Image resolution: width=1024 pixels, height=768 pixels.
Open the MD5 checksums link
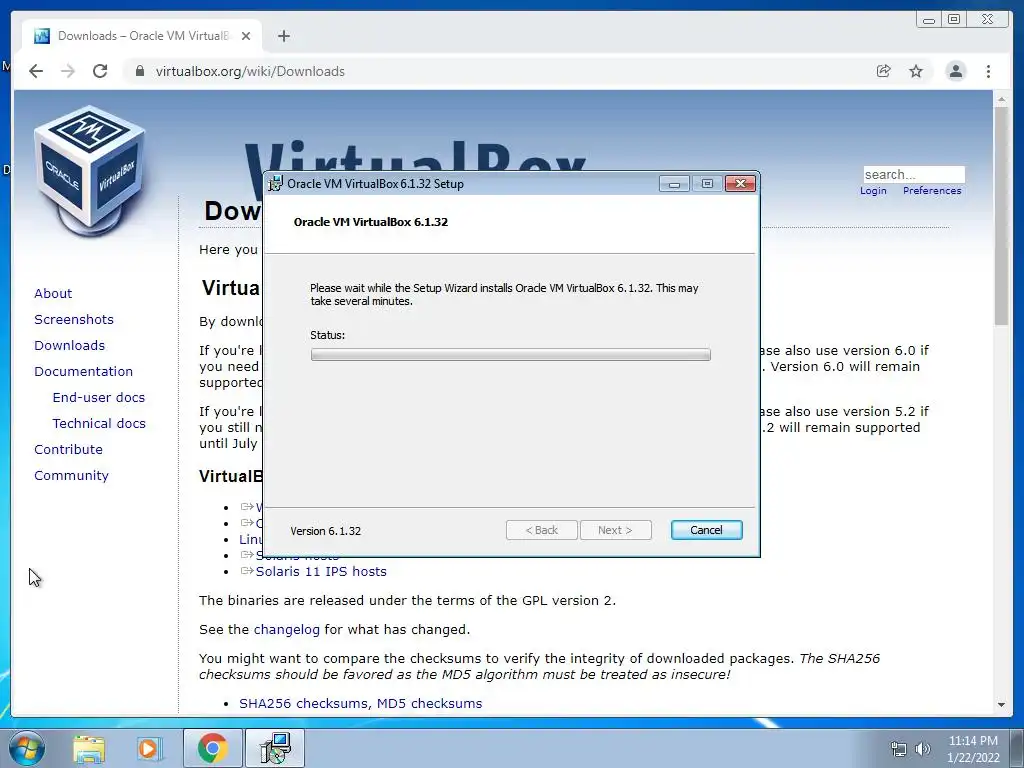[x=429, y=703]
